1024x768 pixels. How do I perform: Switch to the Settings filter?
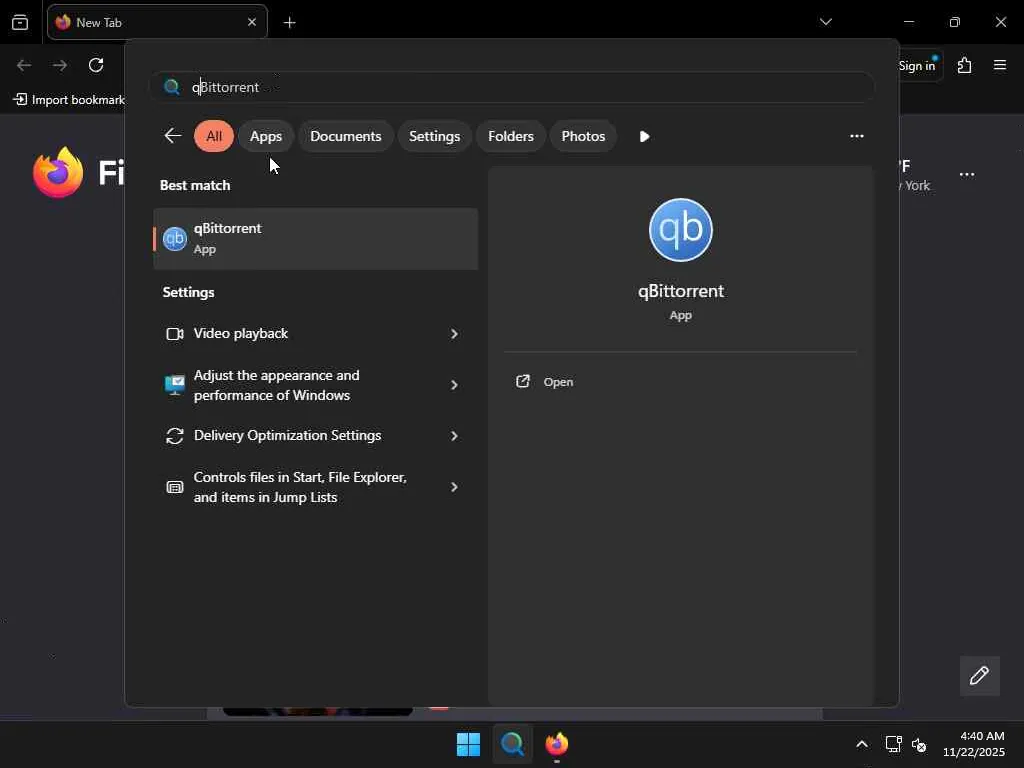click(x=434, y=136)
